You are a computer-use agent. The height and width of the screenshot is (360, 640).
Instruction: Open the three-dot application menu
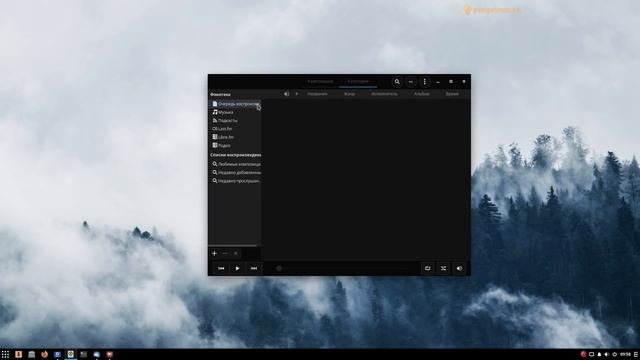pyautogui.click(x=424, y=82)
